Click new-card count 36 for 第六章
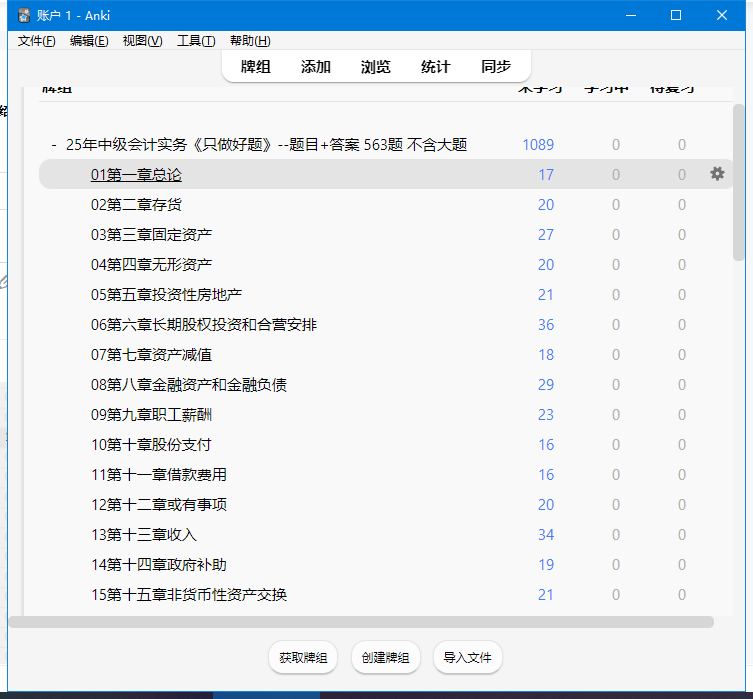The height and width of the screenshot is (699, 753). [x=546, y=325]
